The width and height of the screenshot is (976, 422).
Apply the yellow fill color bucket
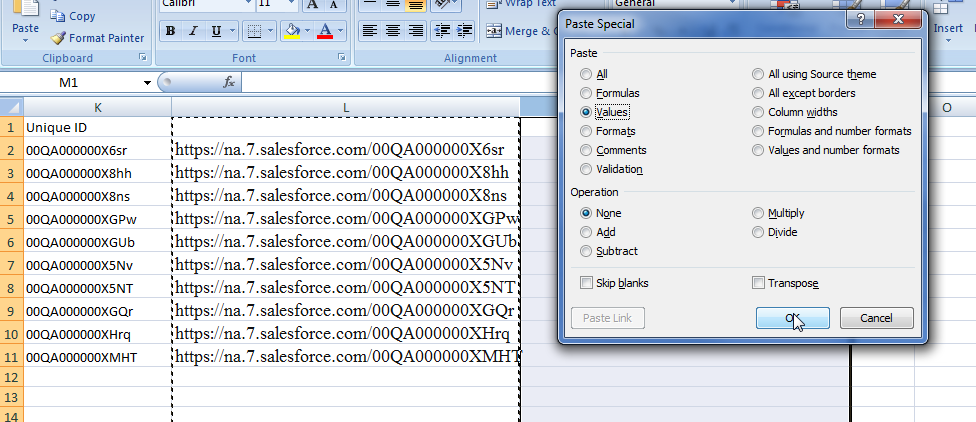290,32
